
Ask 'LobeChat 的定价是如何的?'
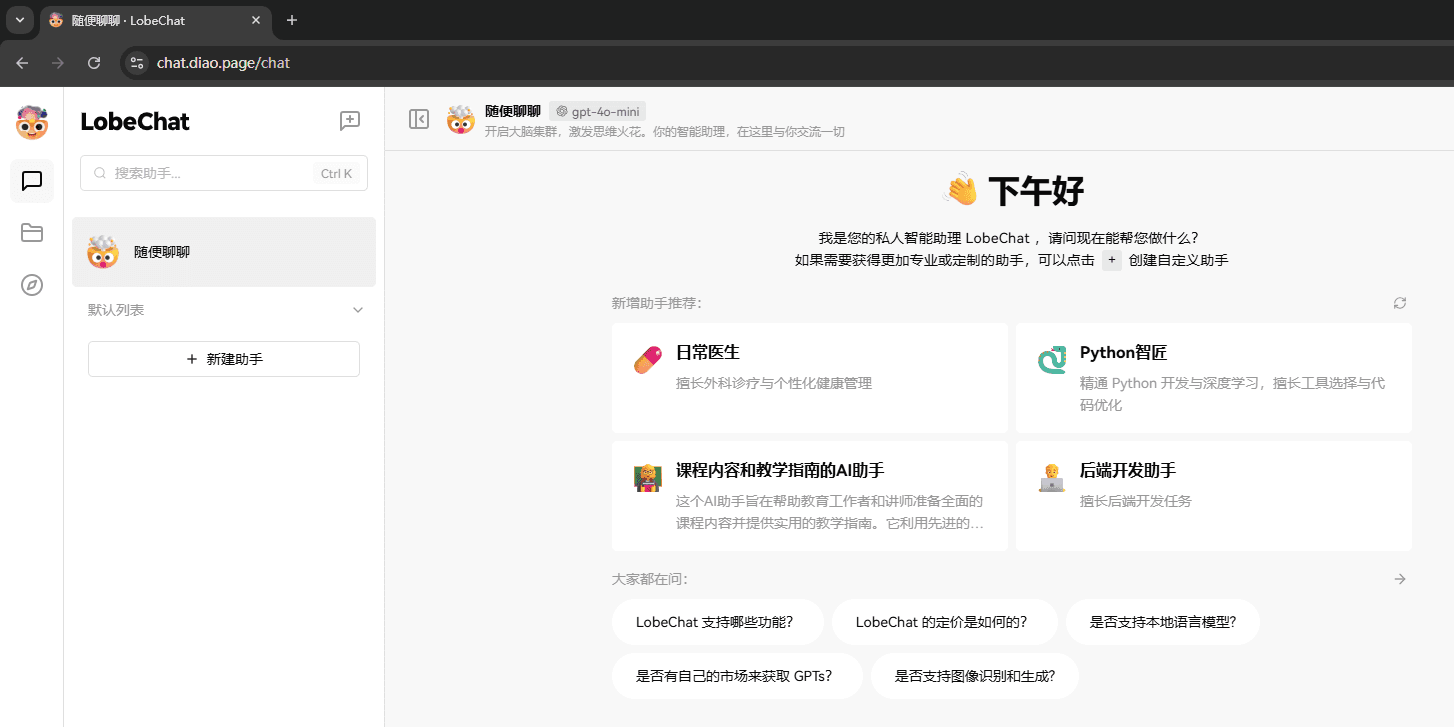(945, 622)
